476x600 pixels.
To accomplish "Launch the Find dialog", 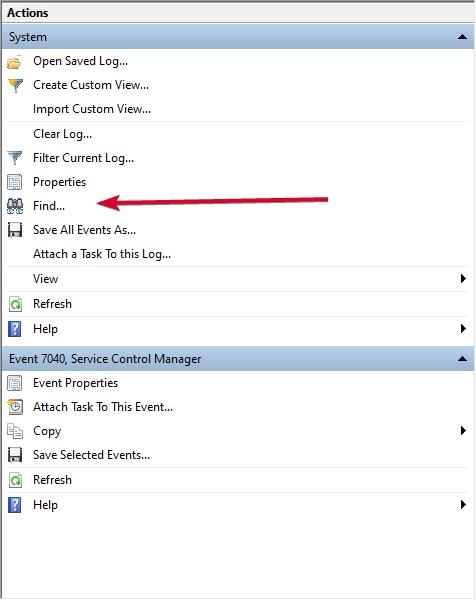I will click(49, 206).
